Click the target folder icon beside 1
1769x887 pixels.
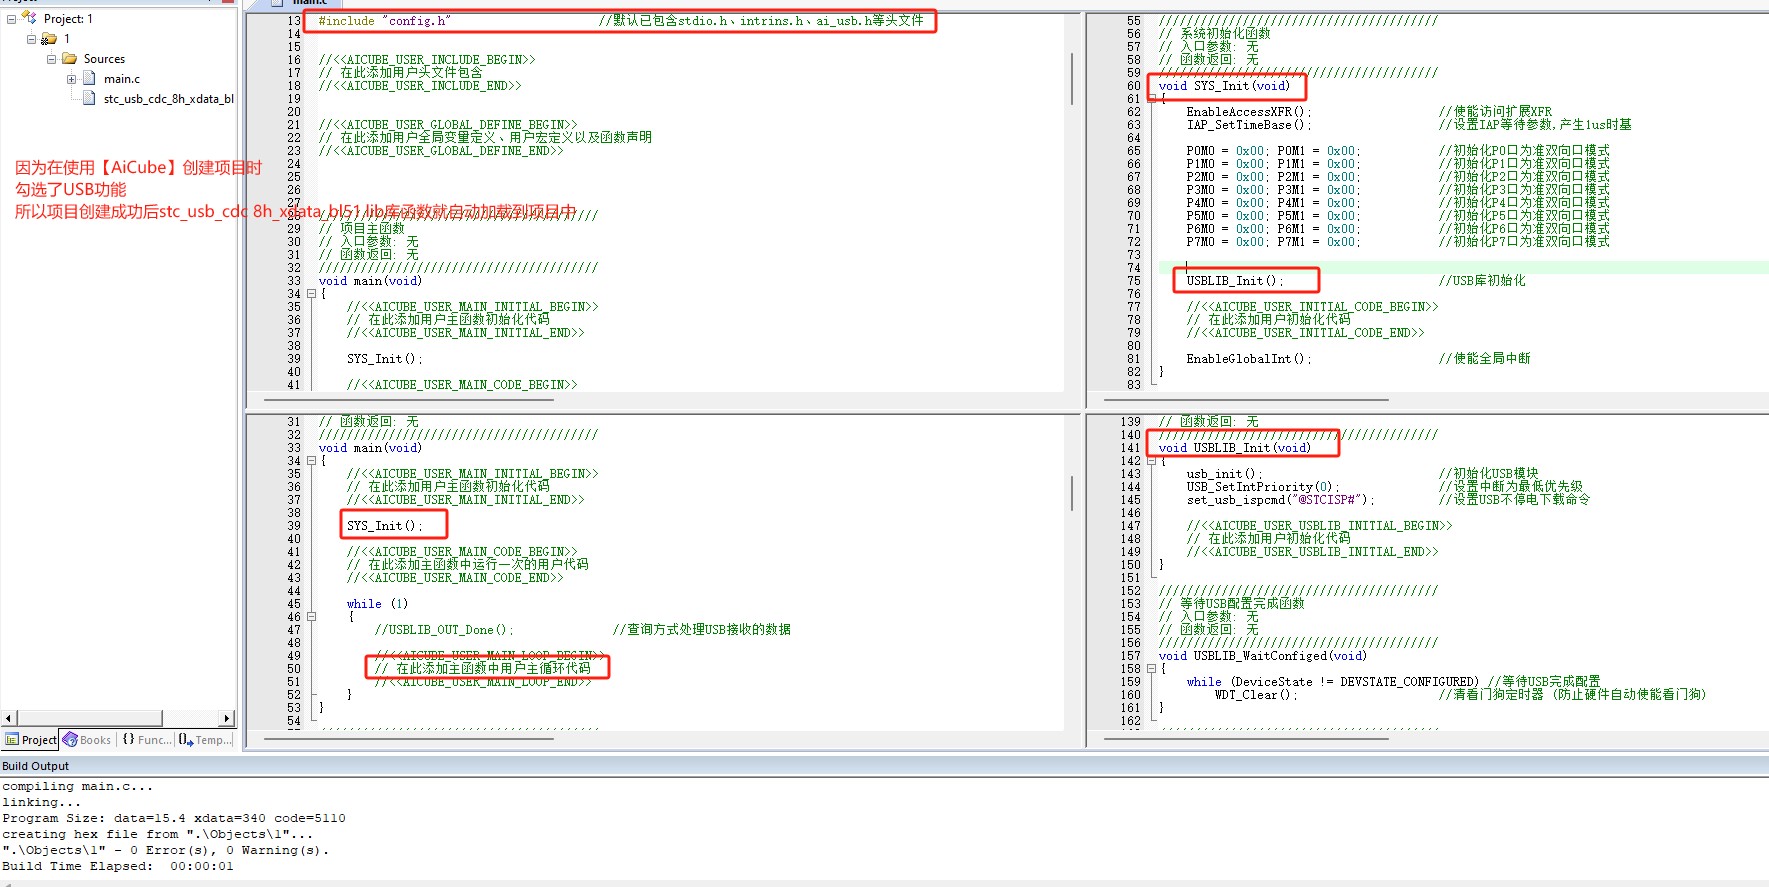pos(48,39)
